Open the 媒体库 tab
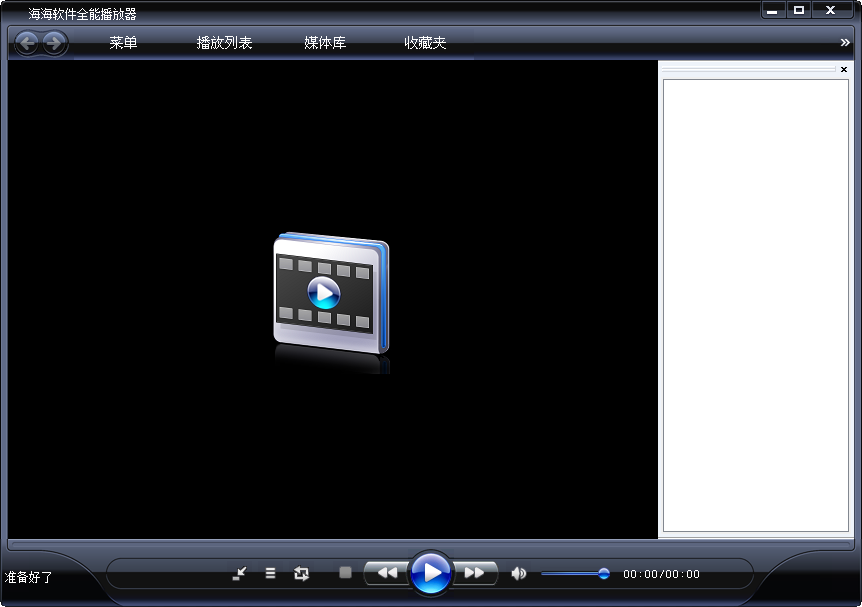 click(325, 43)
